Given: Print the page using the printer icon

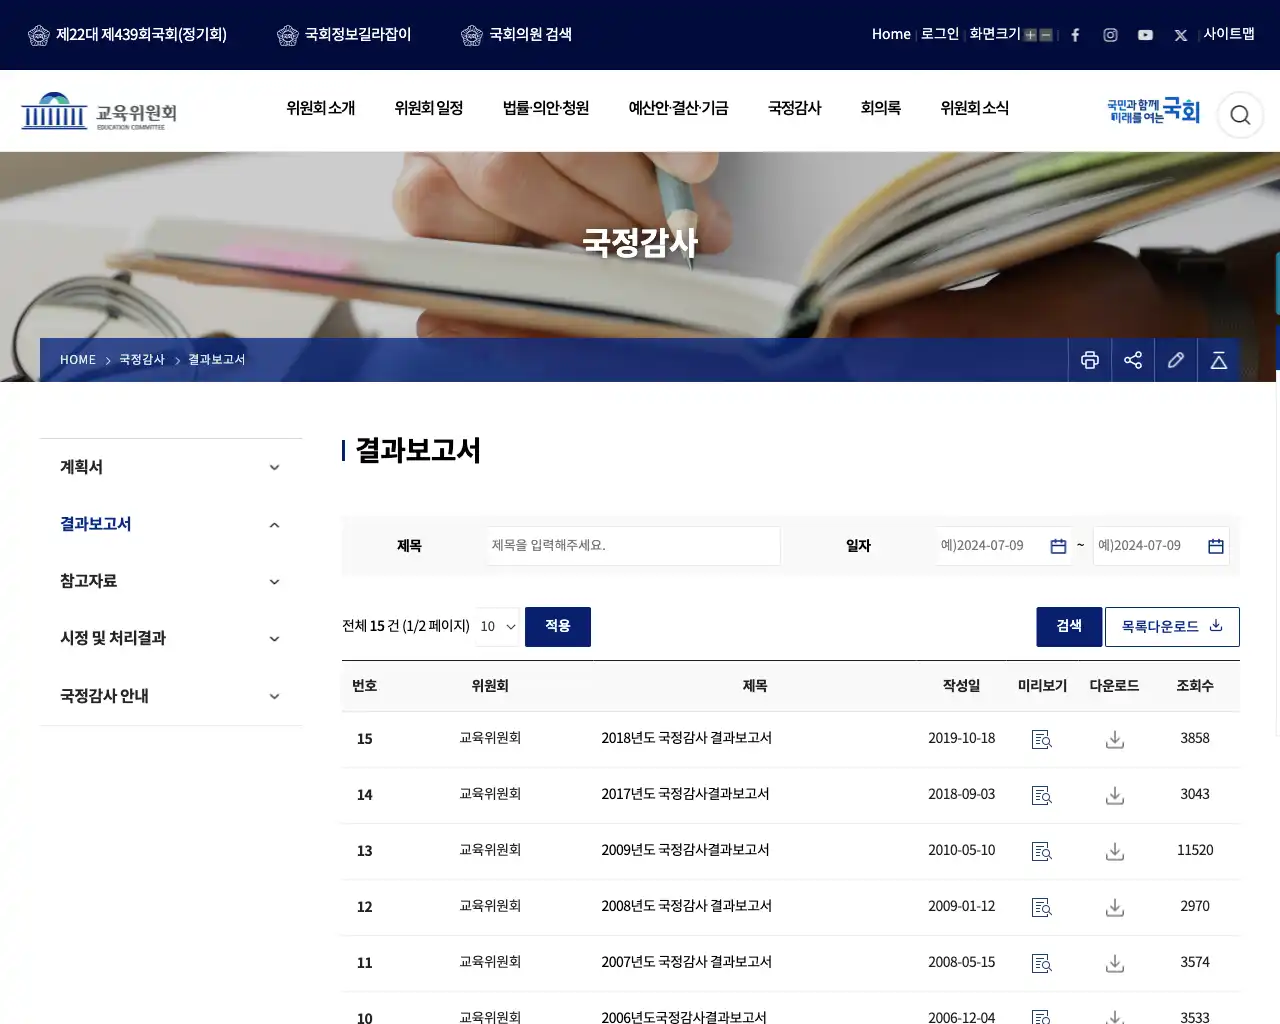Looking at the screenshot, I should (x=1090, y=360).
